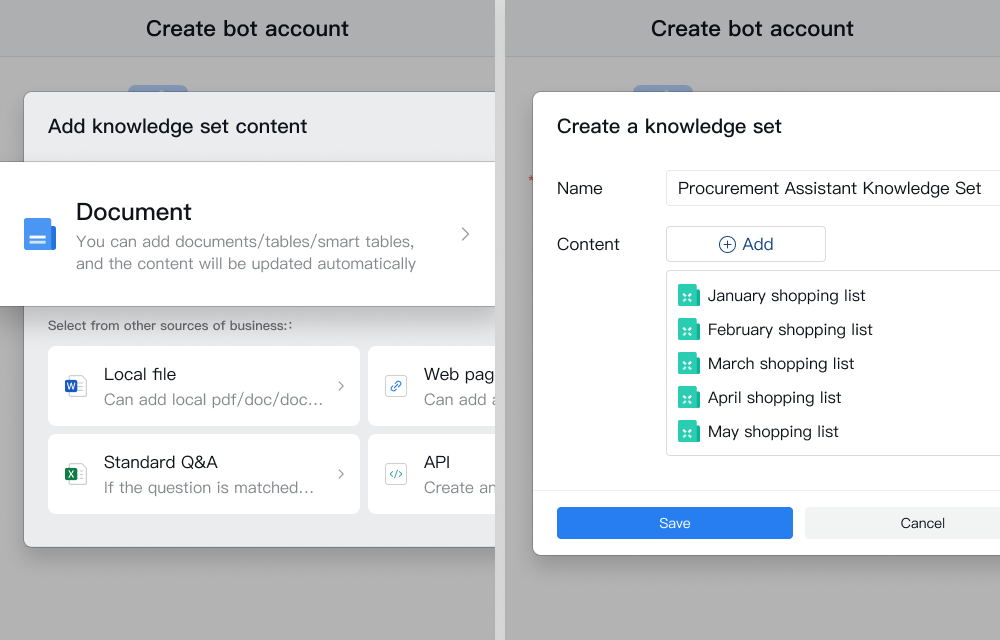Viewport: 1000px width, 640px height.
Task: Click the January shopping list file icon
Action: [x=688, y=296]
